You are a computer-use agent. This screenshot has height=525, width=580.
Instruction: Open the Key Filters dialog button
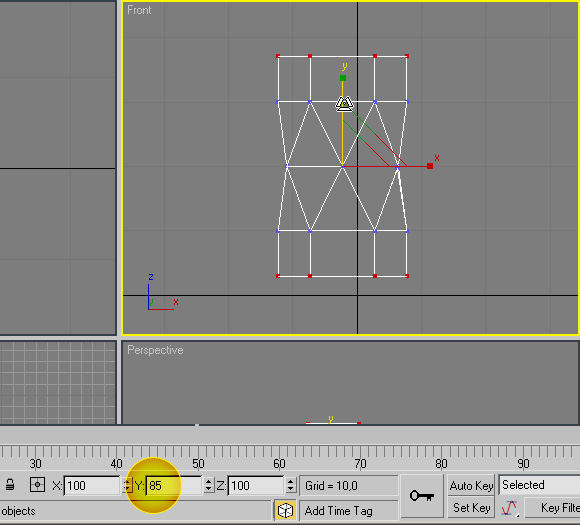point(553,508)
